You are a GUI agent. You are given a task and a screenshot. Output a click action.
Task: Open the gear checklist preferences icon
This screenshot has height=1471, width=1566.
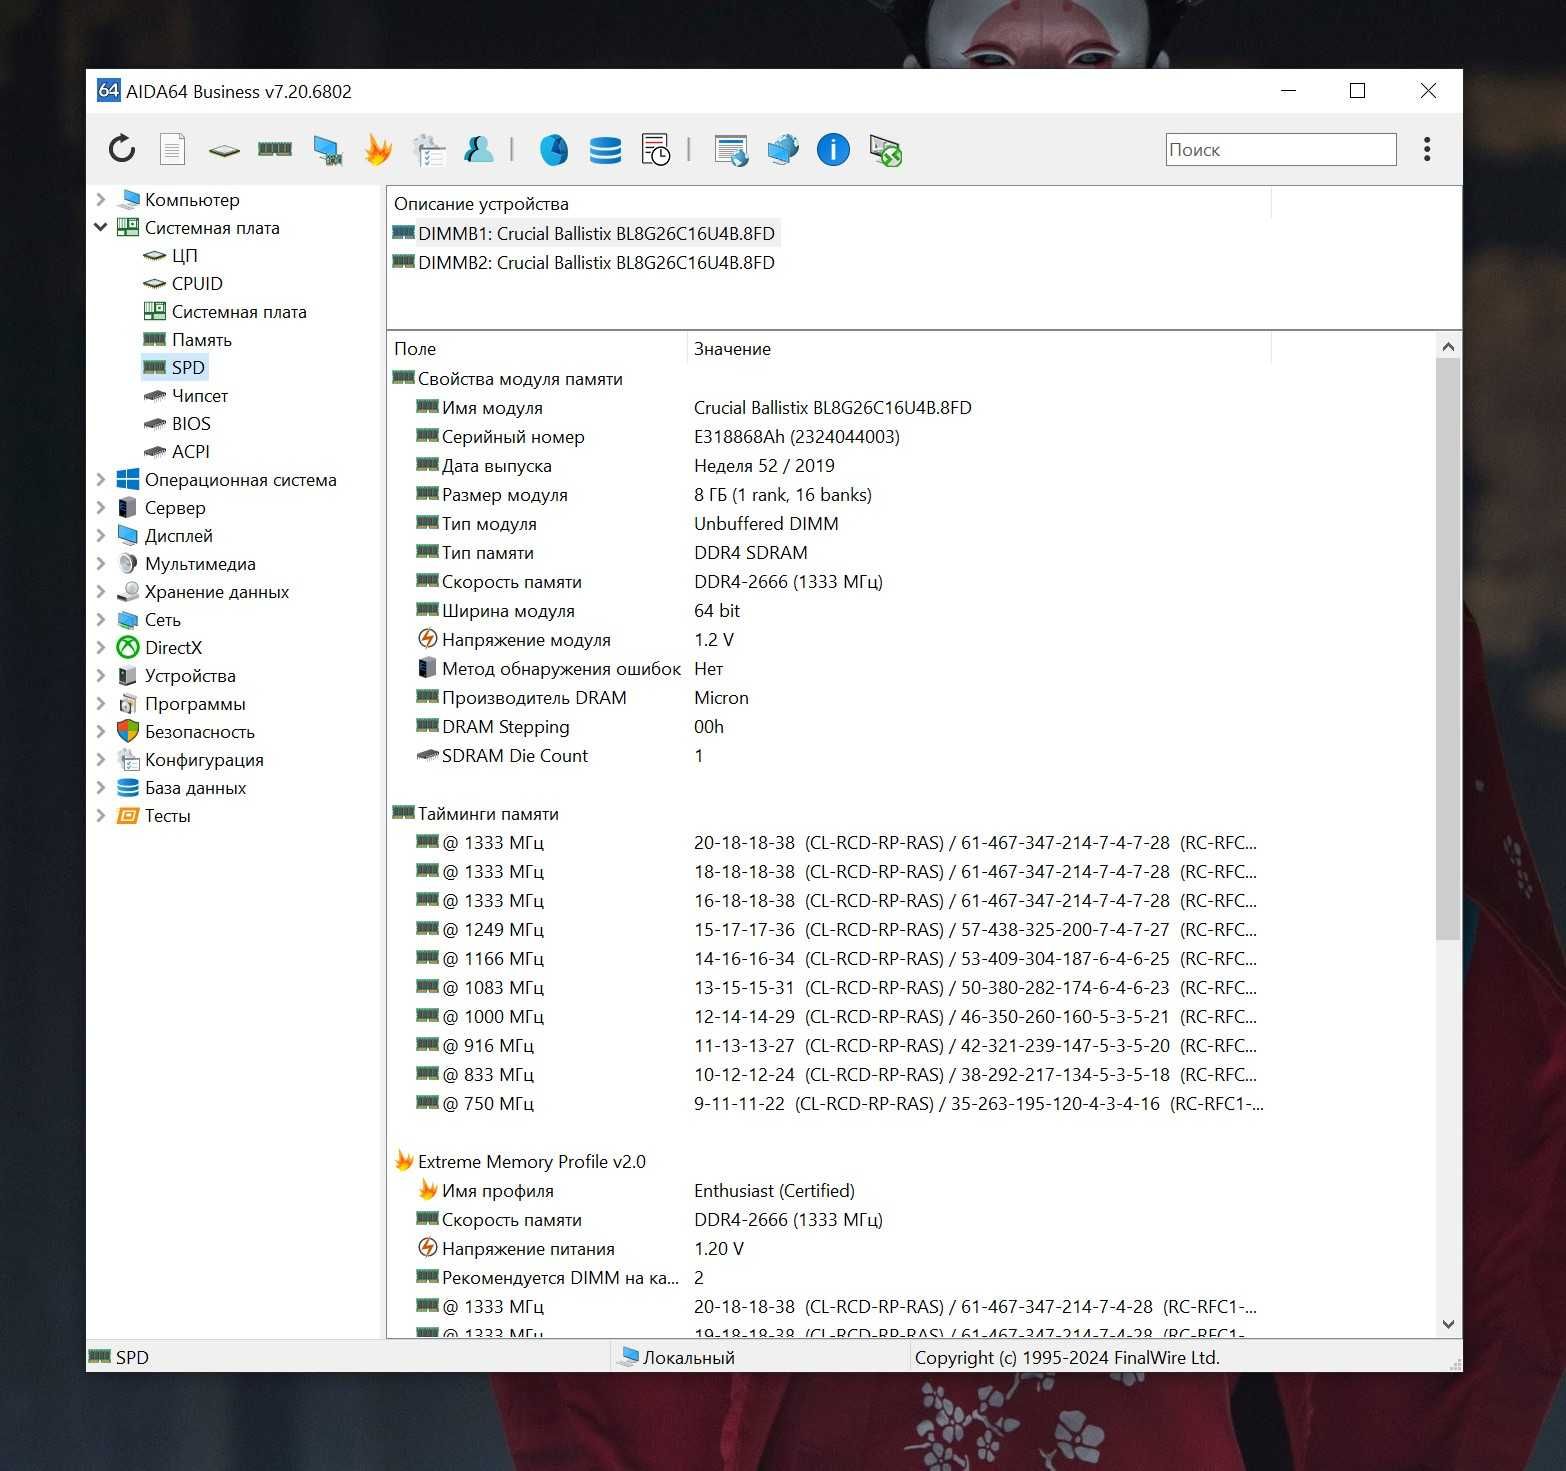(x=429, y=150)
